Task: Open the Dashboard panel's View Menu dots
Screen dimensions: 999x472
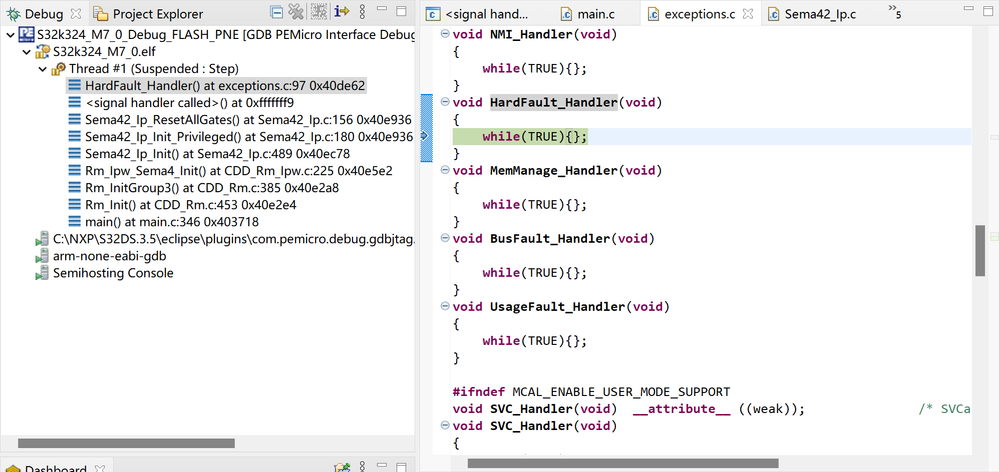Action: [363, 468]
